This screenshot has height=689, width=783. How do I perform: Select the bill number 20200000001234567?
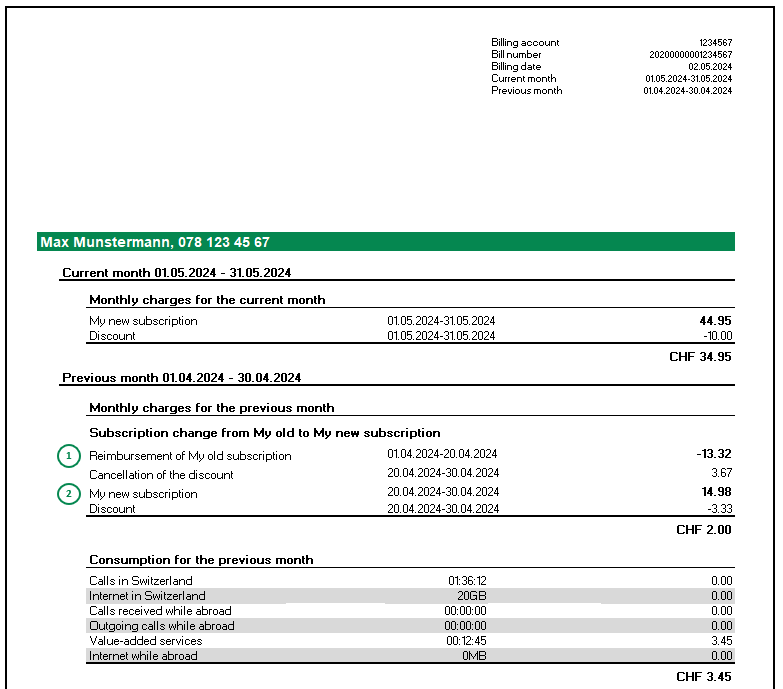click(x=690, y=55)
